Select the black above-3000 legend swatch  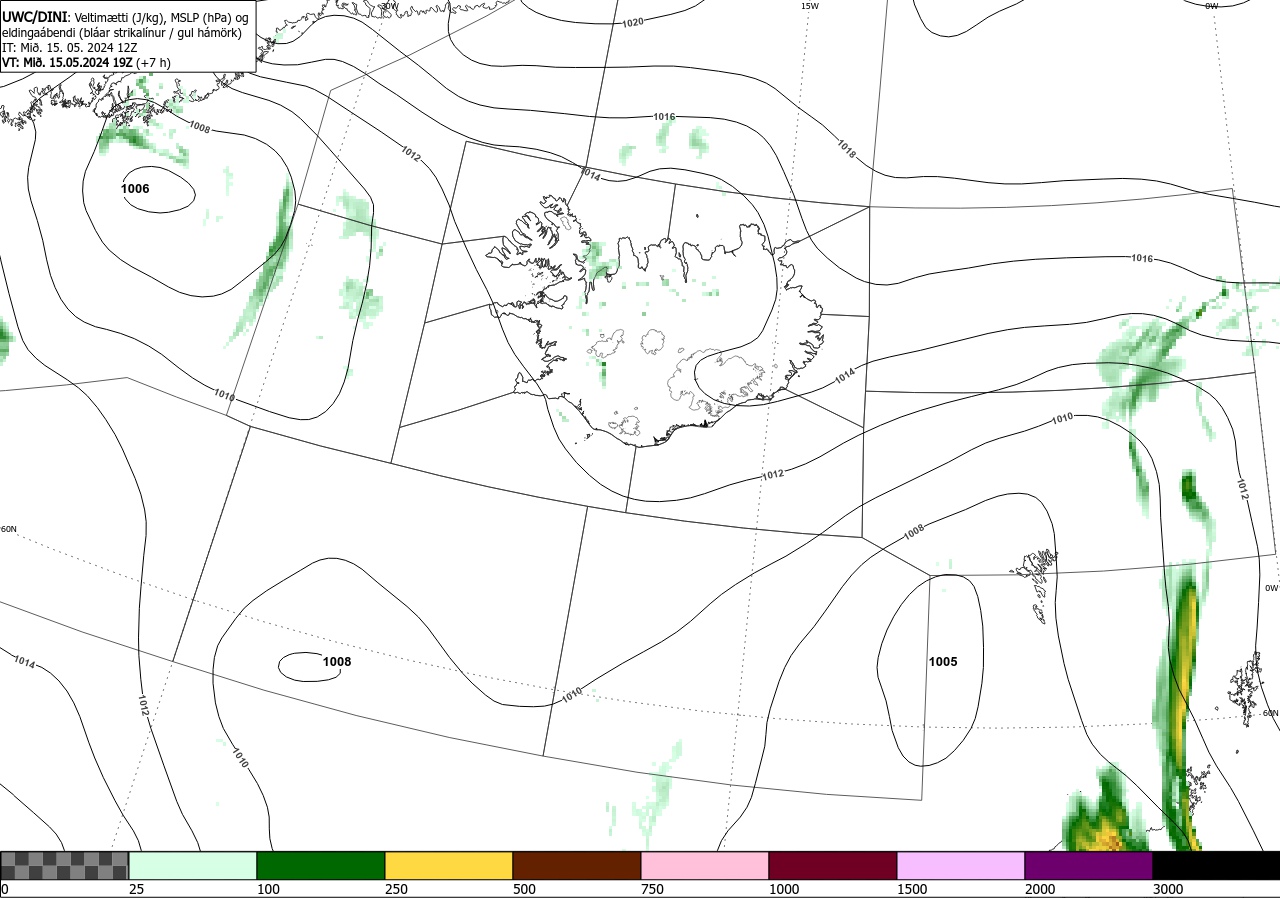tap(1216, 865)
